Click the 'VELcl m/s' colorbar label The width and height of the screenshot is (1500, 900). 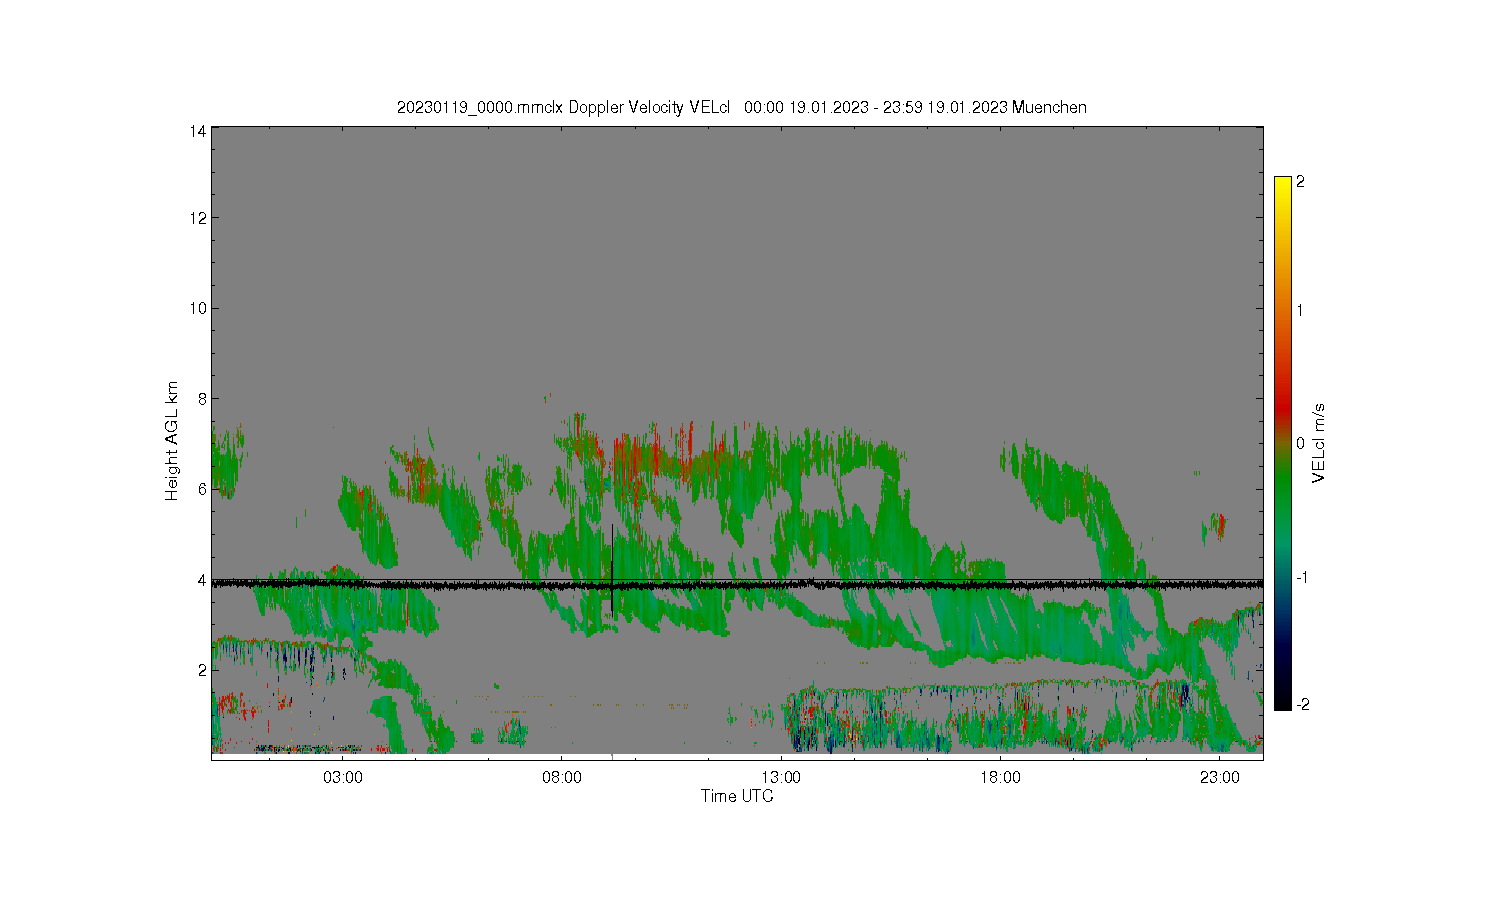[x=1319, y=443]
